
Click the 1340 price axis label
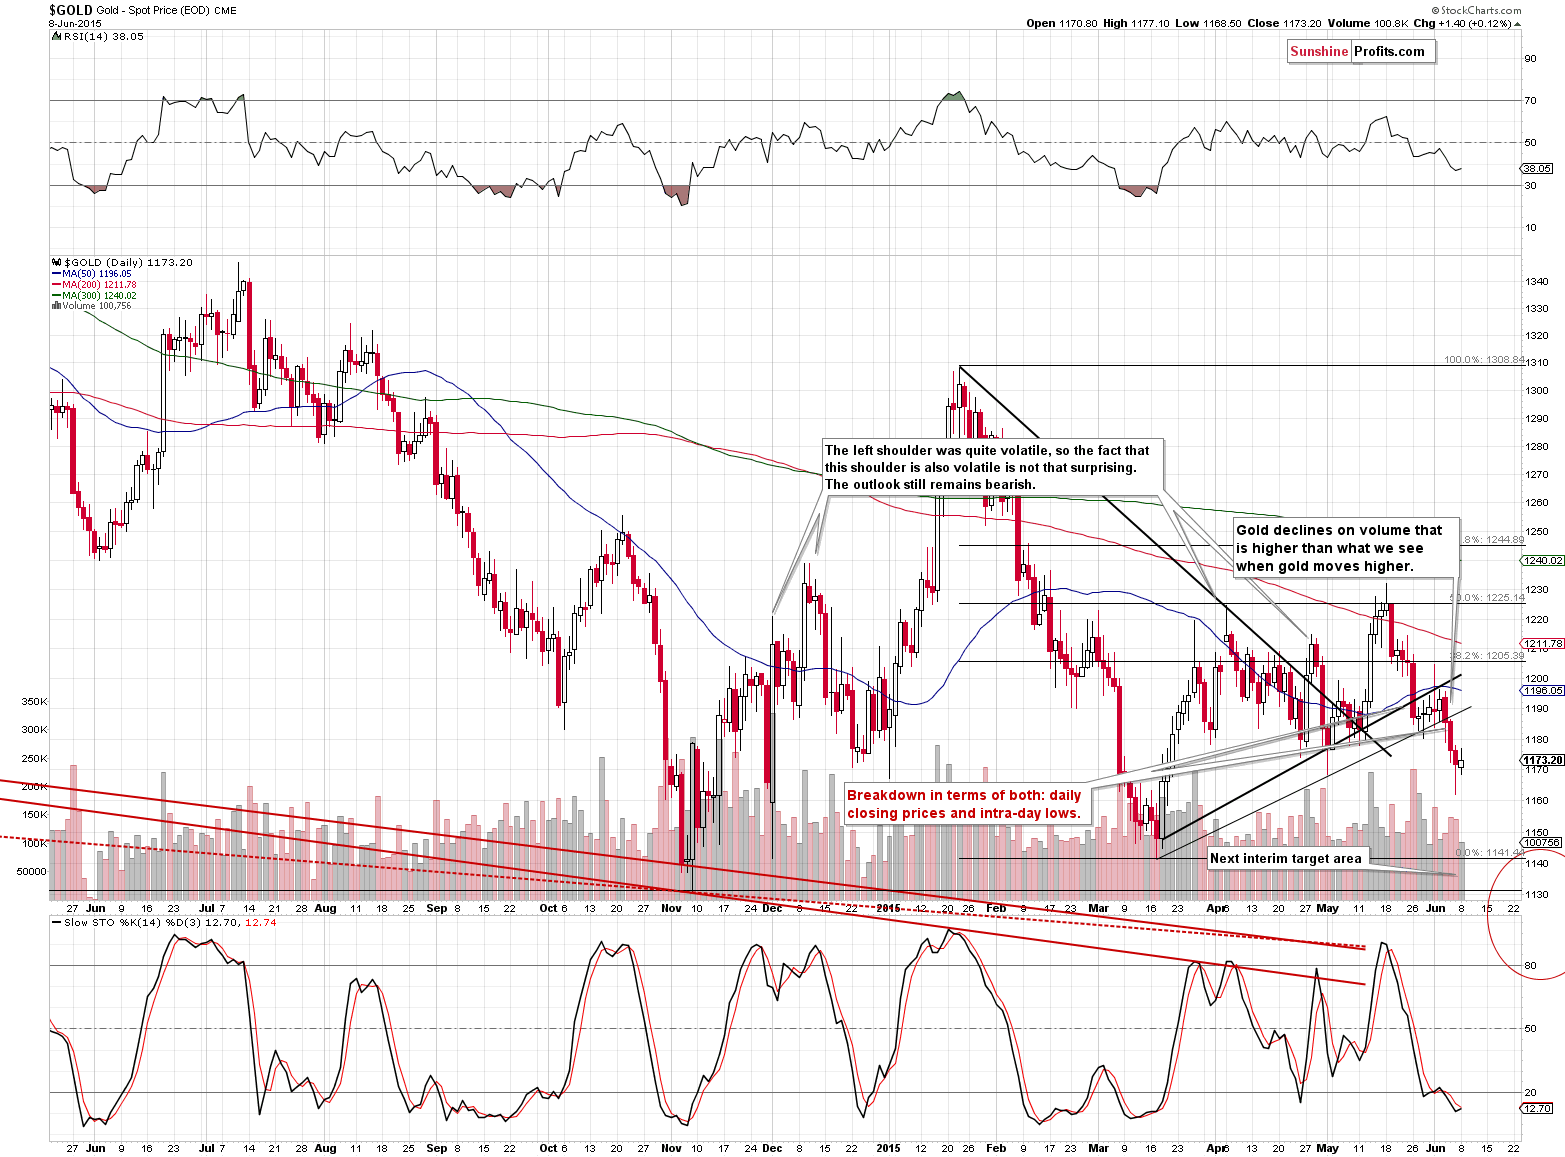pyautogui.click(x=1537, y=282)
